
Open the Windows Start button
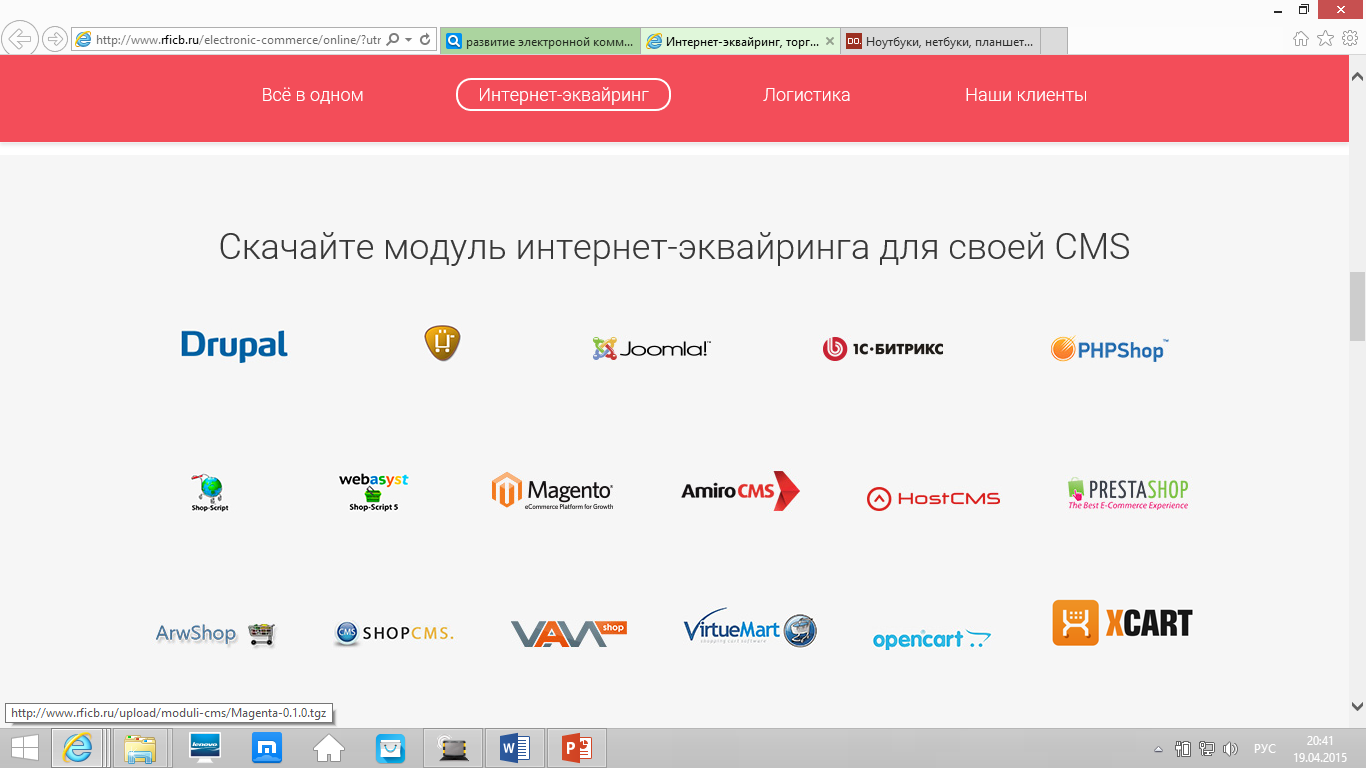coord(25,748)
